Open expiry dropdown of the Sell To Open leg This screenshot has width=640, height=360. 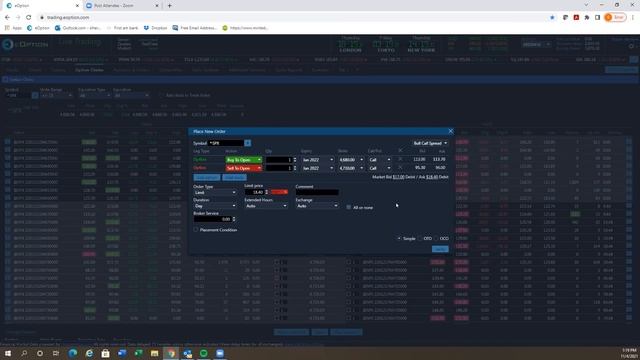pos(318,168)
